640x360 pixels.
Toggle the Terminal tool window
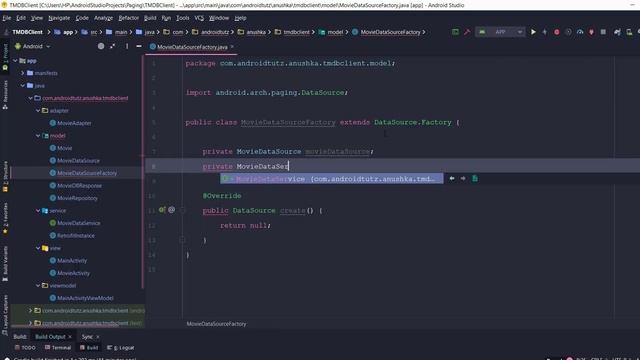(x=58, y=348)
